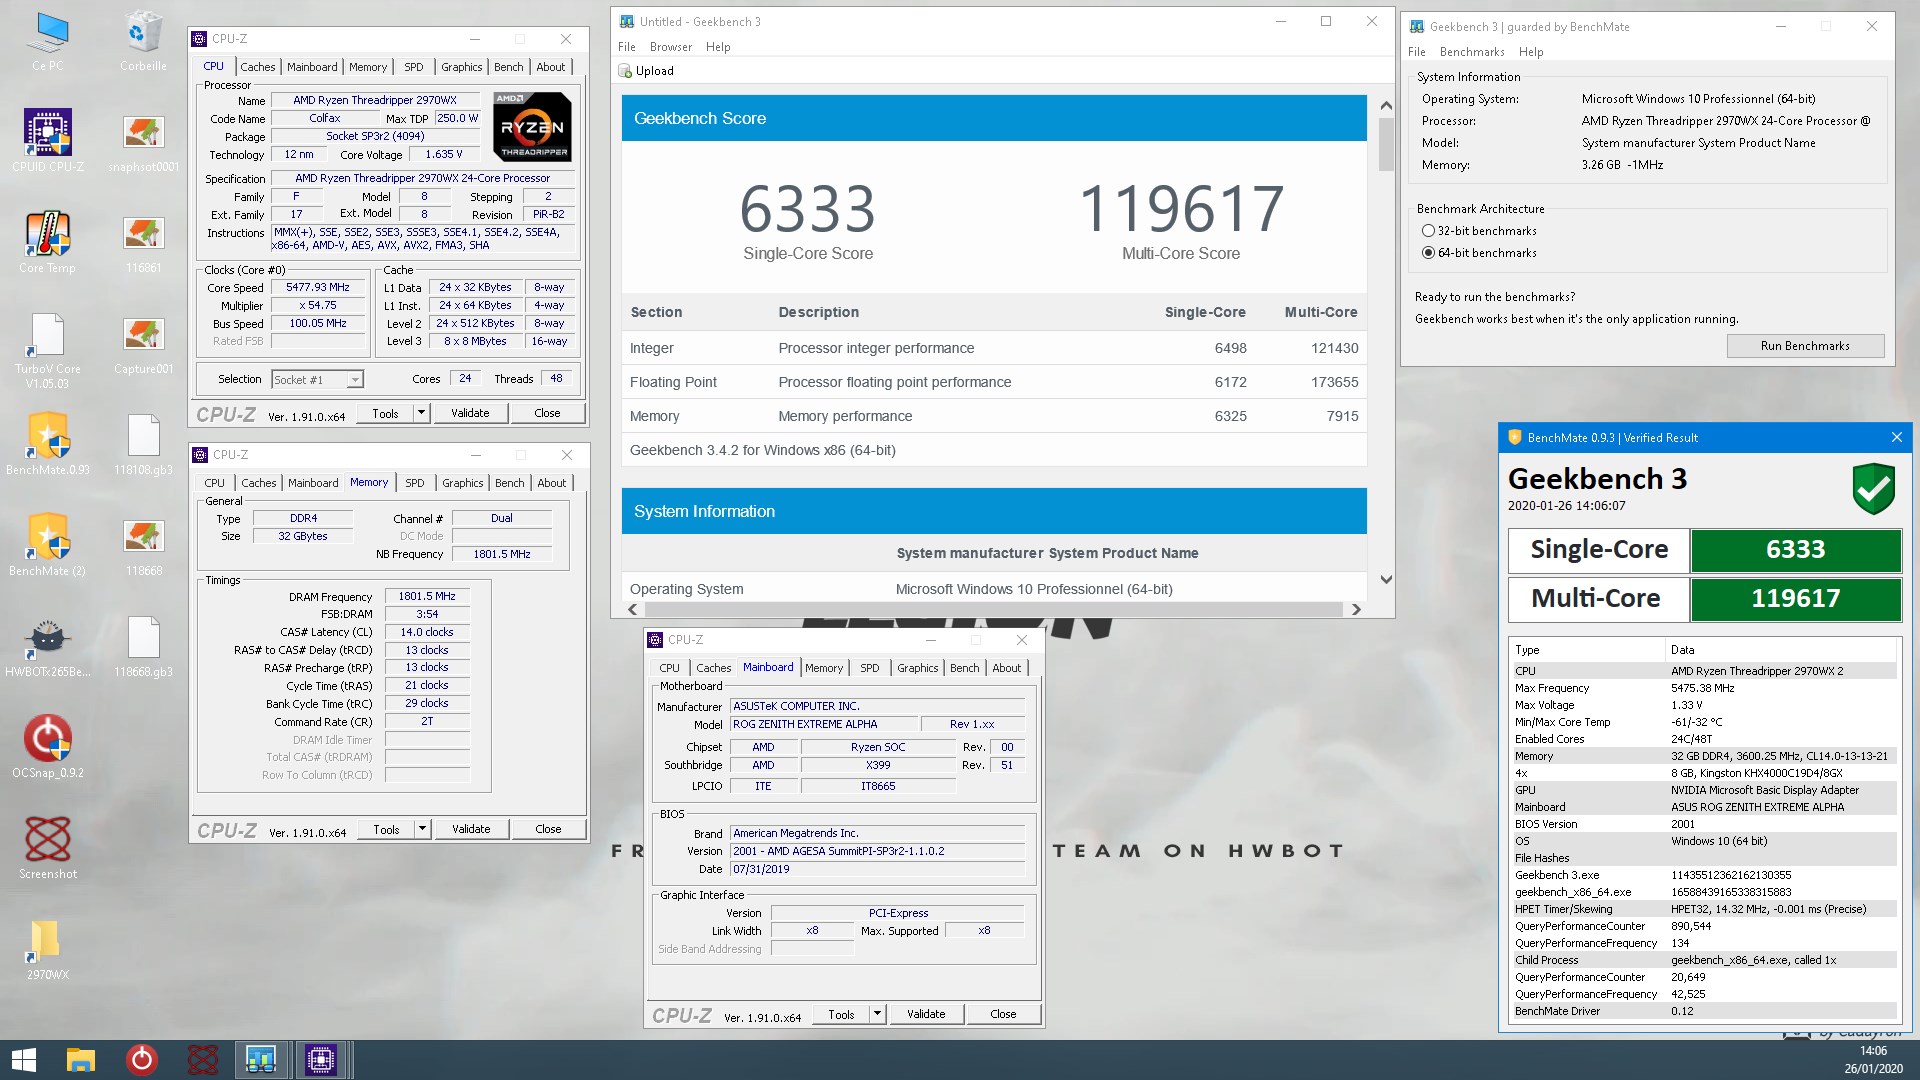Click the Screenshot tool icon in taskbar
Viewport: 1920px width, 1080px height.
point(202,1060)
